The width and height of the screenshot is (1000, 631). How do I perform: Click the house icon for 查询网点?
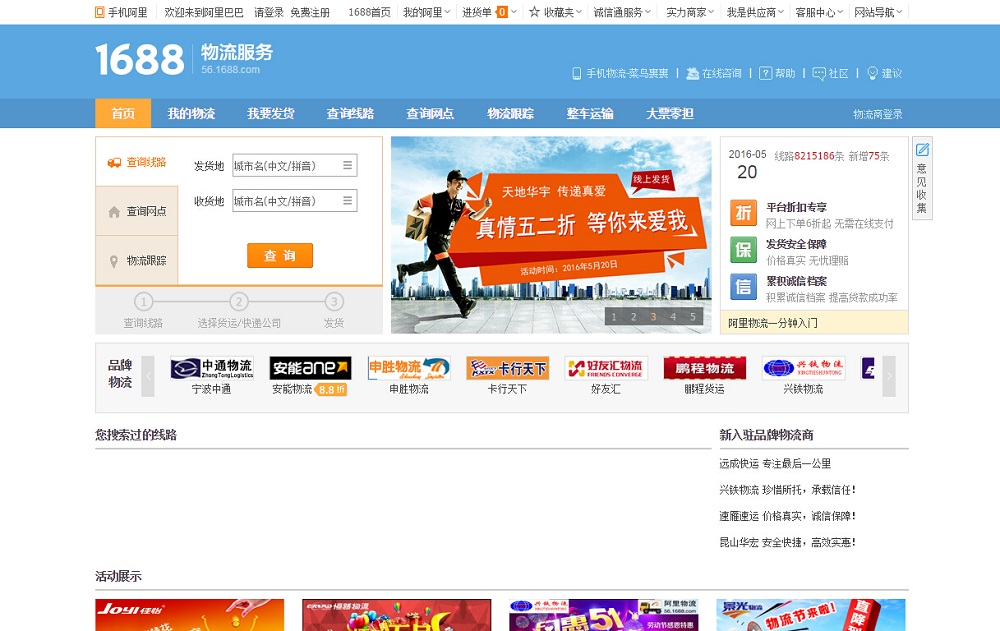tap(114, 212)
